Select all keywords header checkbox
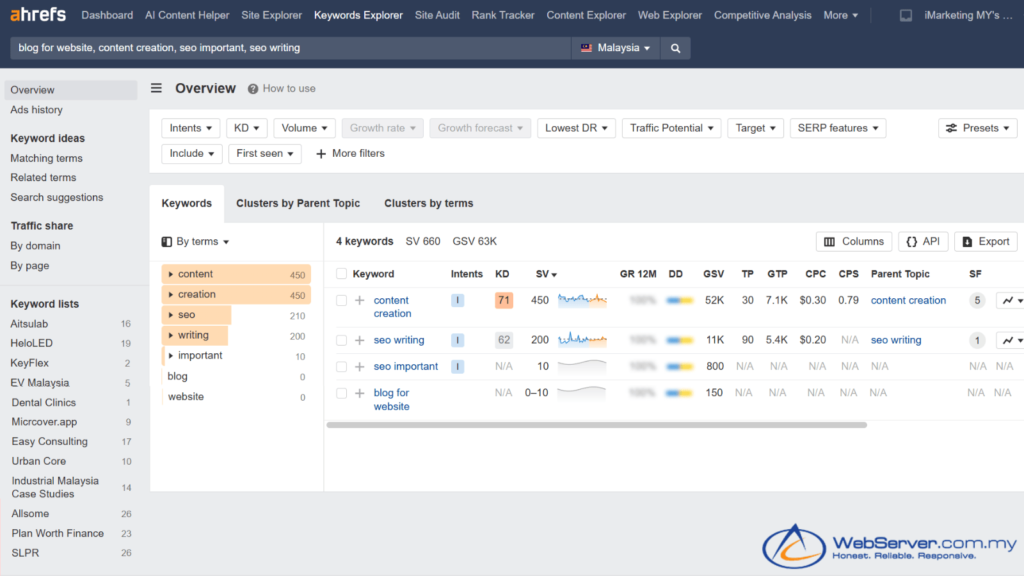Screen dimensions: 1024x576 coord(341,274)
